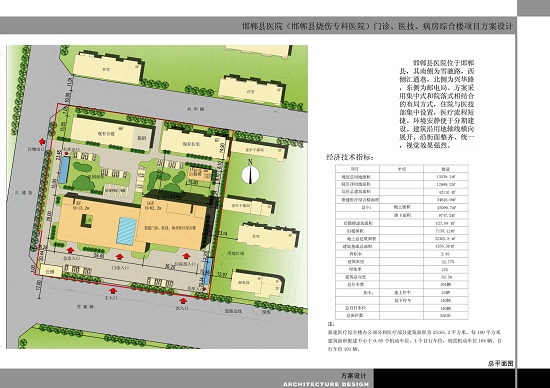This screenshot has height=388, width=550.
Task: Click the blue garage ramp at southeast corner
Action: click(207, 271)
